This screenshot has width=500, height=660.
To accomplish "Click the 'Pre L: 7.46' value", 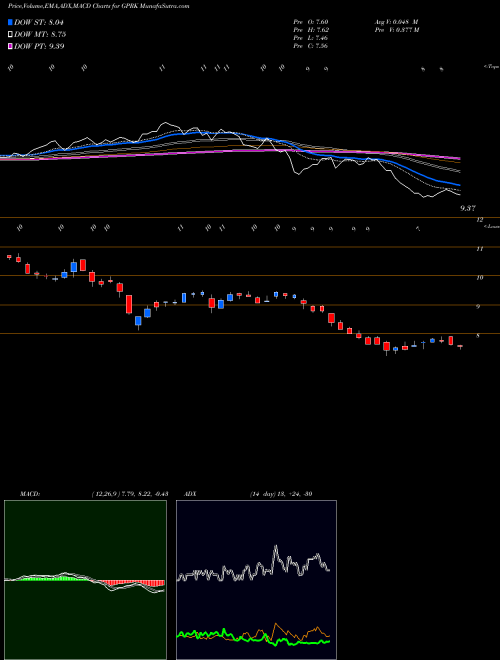I will [311, 38].
